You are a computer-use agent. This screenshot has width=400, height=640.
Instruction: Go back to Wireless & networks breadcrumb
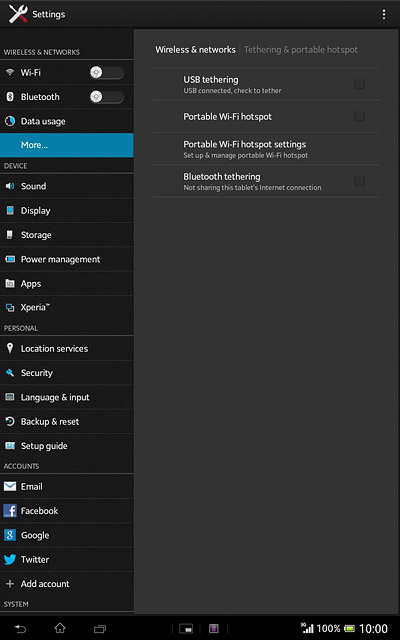[x=195, y=50]
